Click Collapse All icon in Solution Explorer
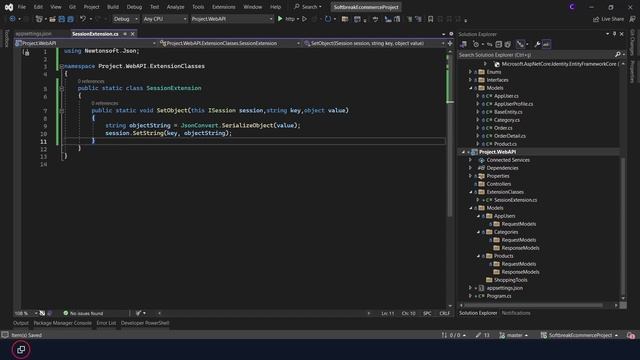 coord(499,44)
